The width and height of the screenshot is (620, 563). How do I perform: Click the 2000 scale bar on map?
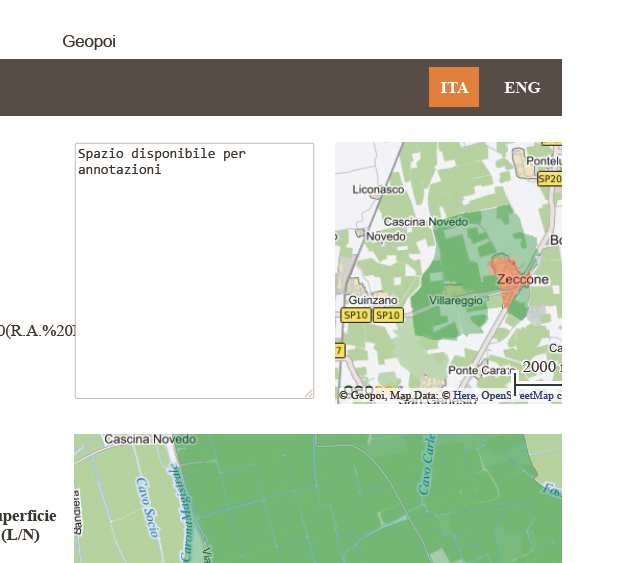[538, 369]
